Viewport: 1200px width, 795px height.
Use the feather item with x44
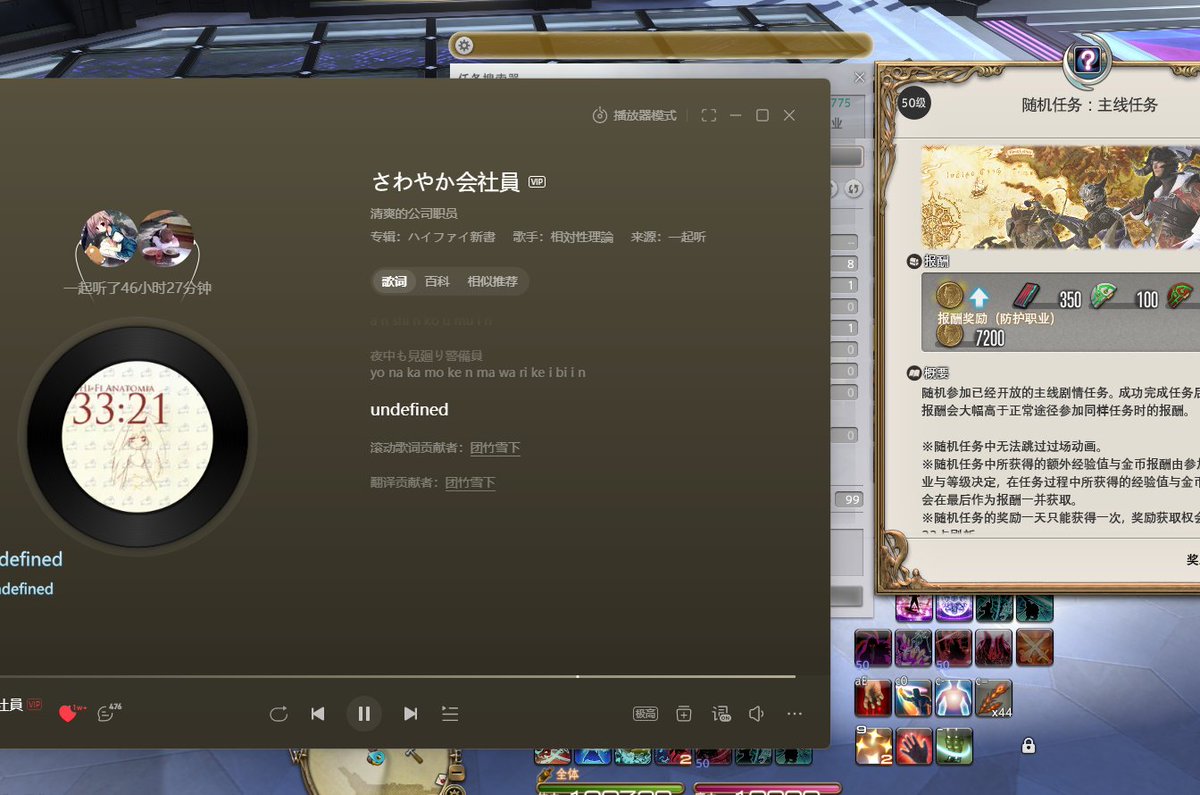point(993,698)
